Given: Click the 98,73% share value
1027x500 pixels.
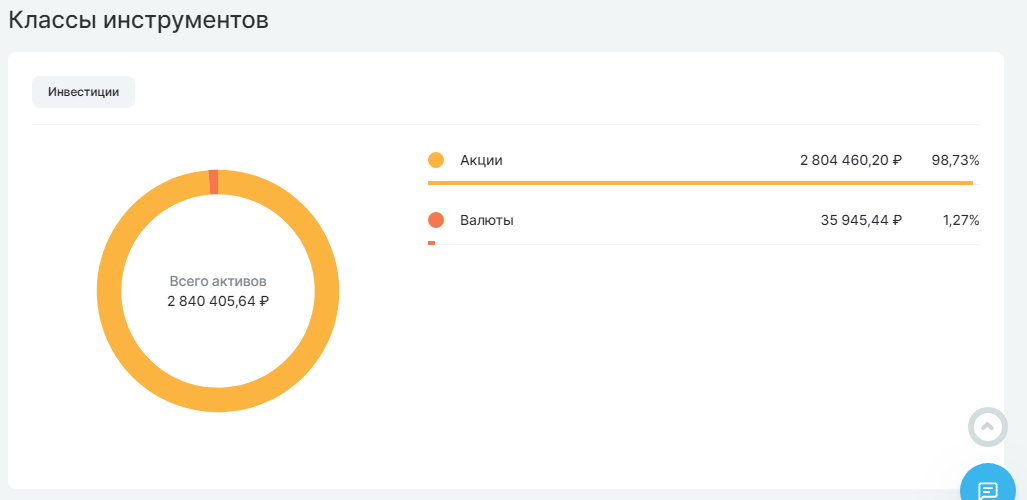Looking at the screenshot, I should (955, 160).
